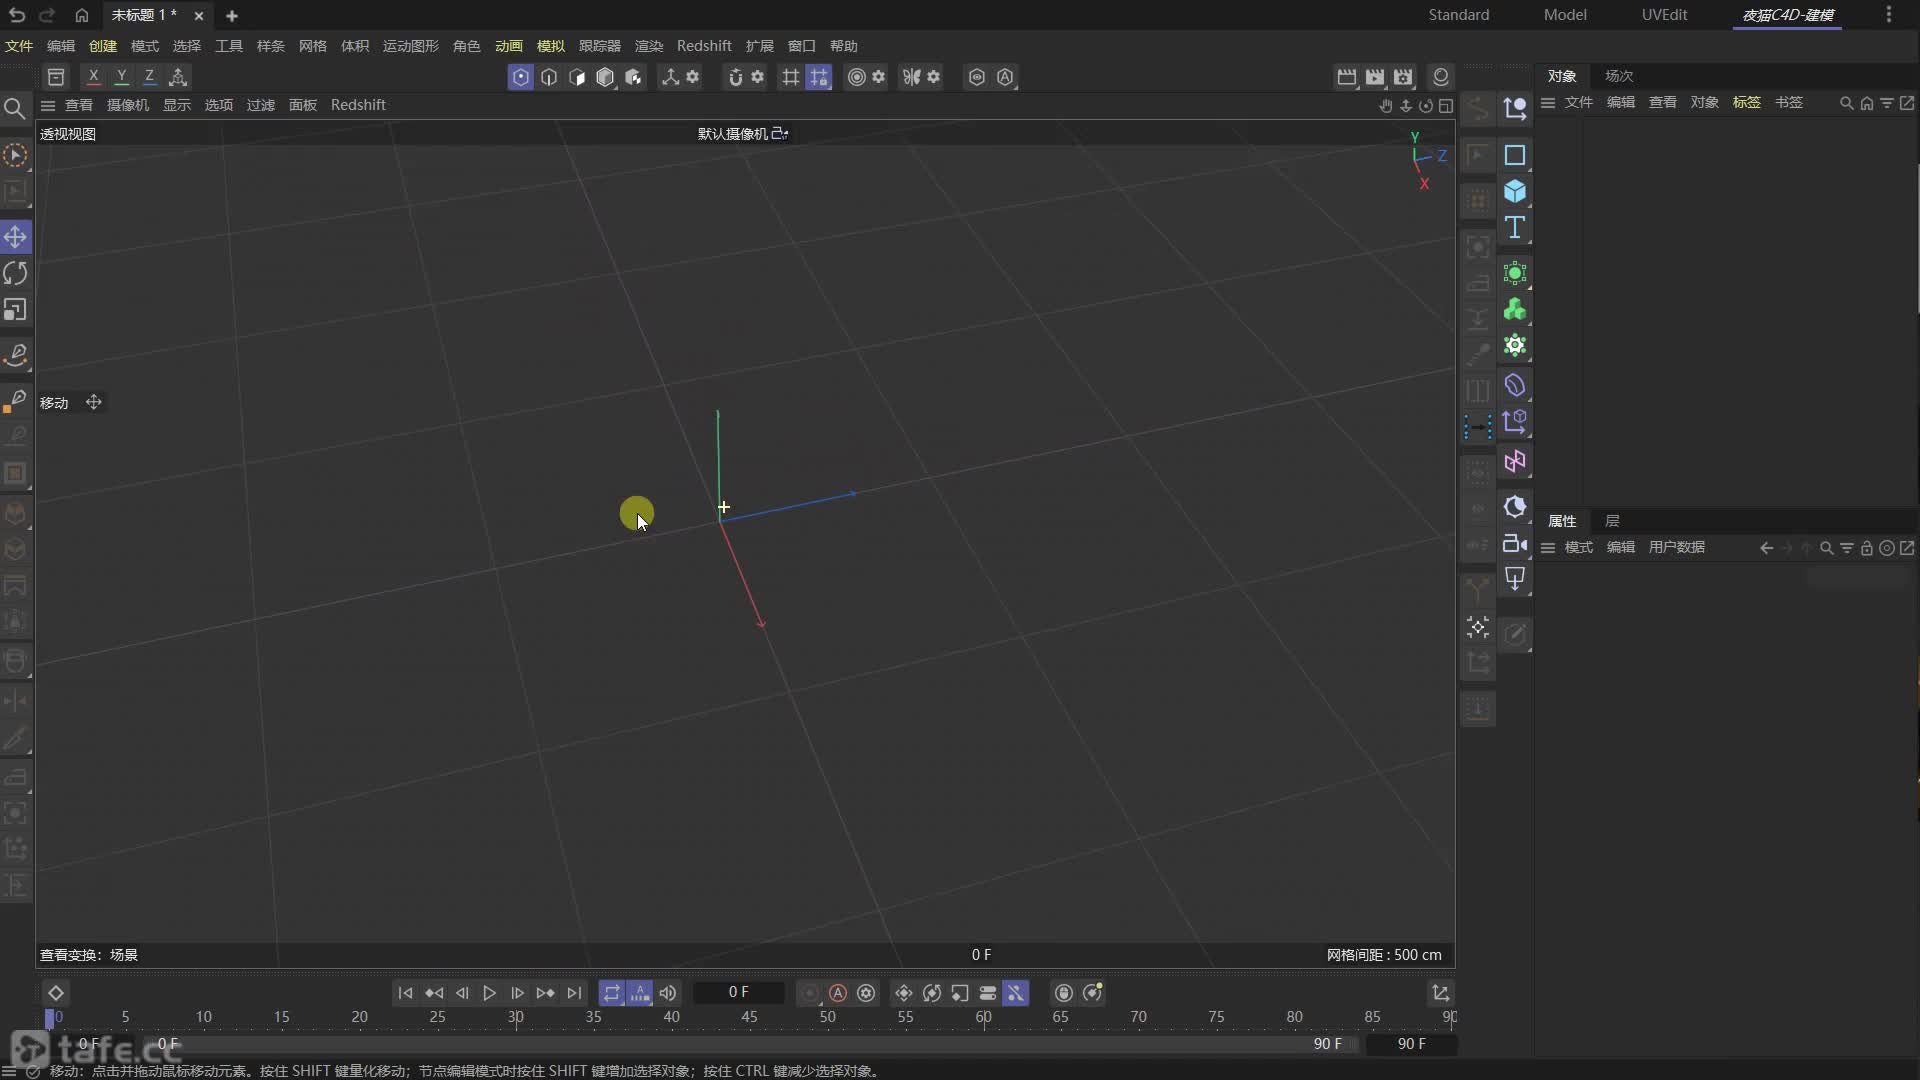1920x1080 pixels.
Task: Select the Move tool in left toolbar
Action: [x=15, y=237]
